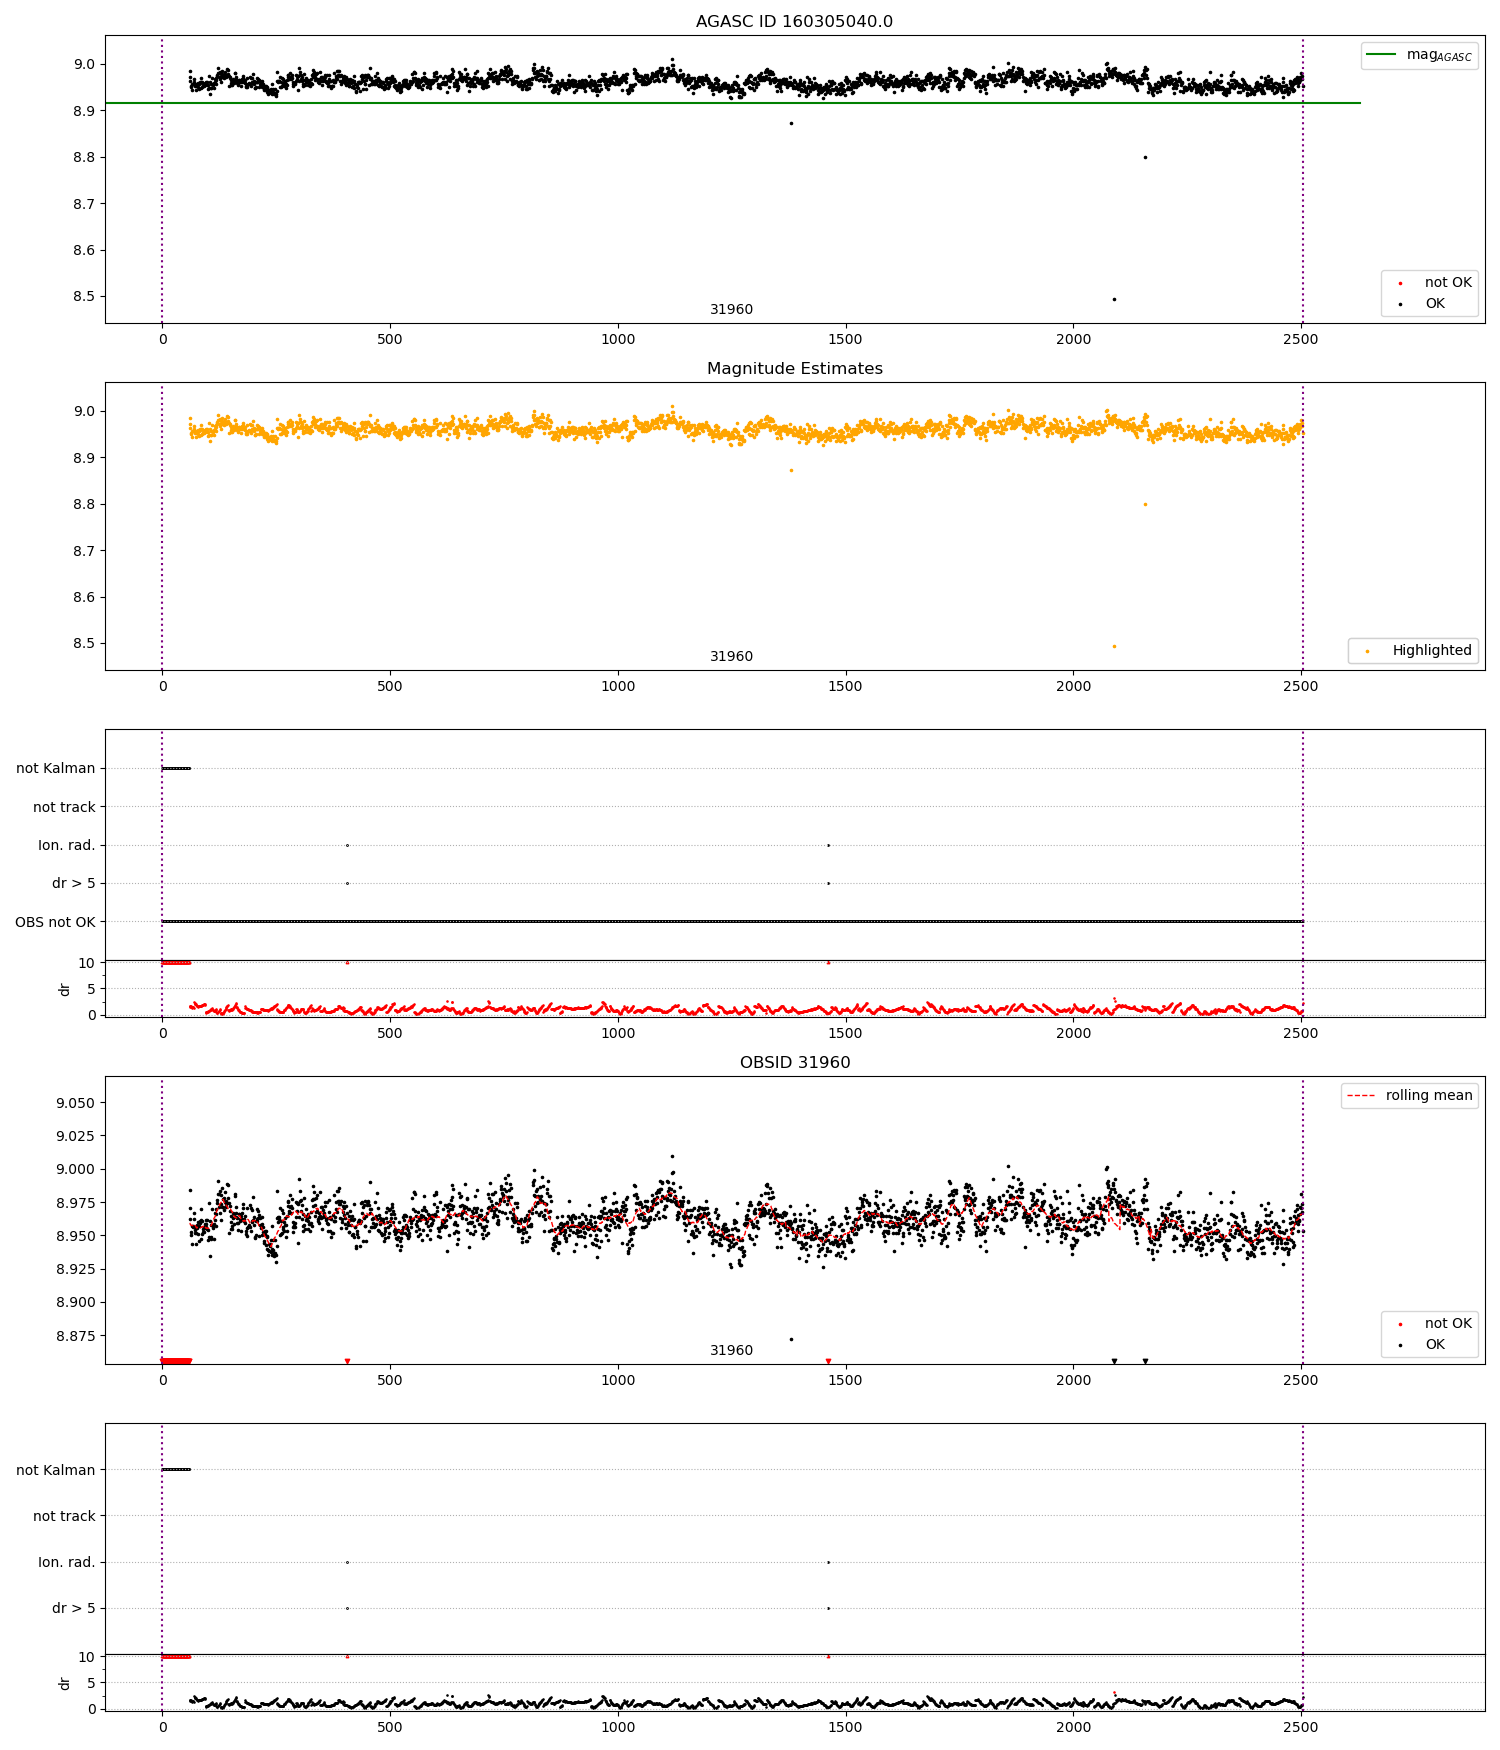
Task: Click the mag AGASC legend label
Action: [1439, 55]
